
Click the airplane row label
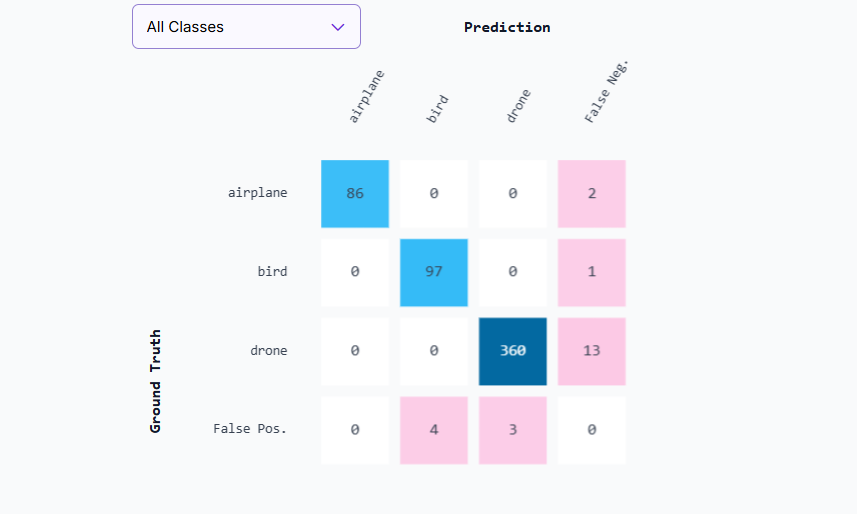tap(257, 193)
